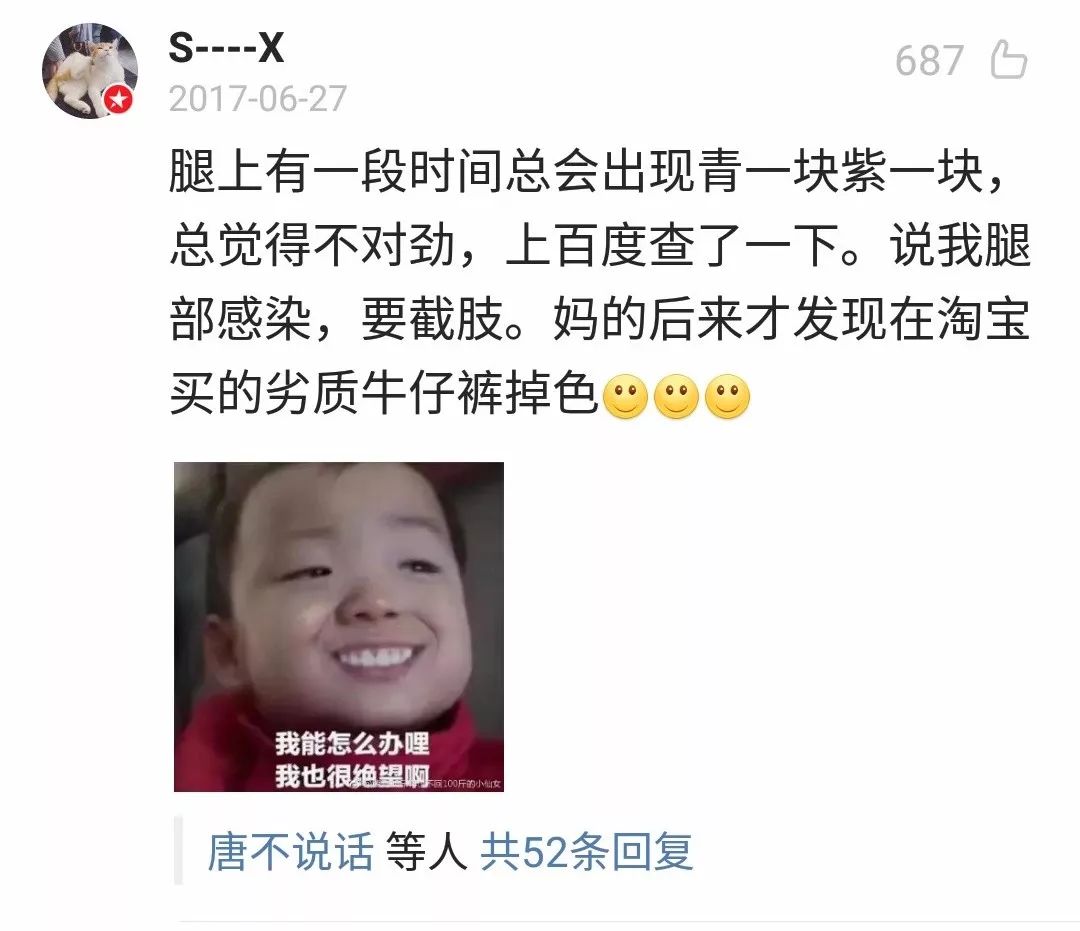
Task: Tap the middle smiley emoji
Action: 676,397
